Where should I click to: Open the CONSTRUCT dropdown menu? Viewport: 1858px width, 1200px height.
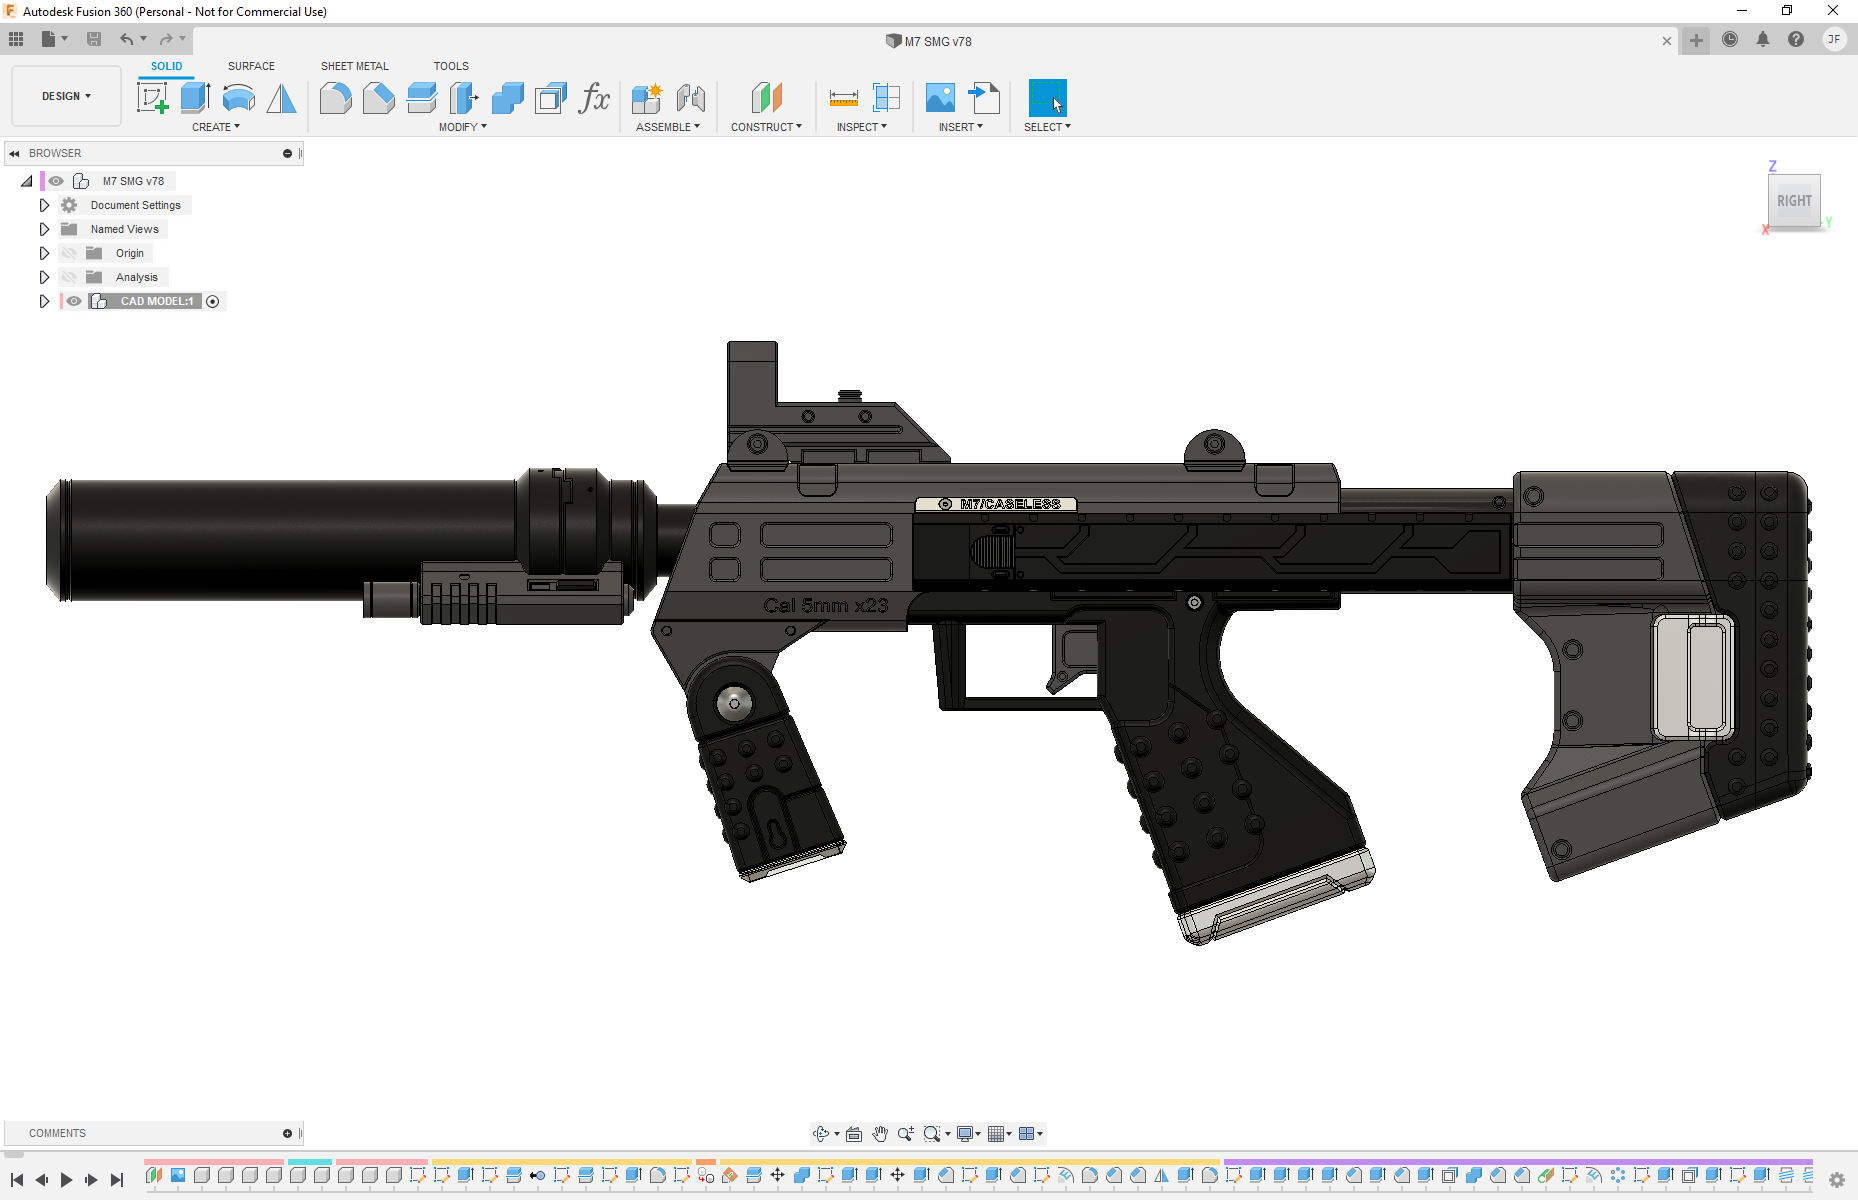coord(766,127)
